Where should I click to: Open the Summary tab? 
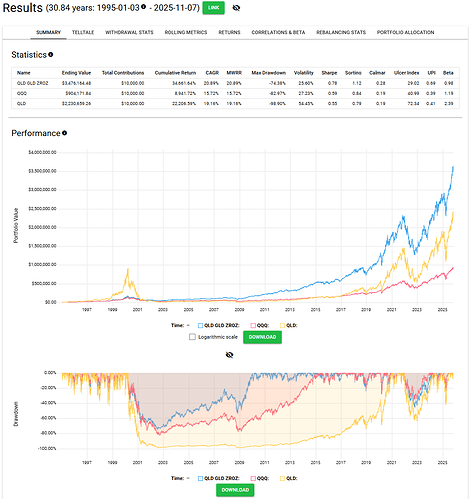48,32
